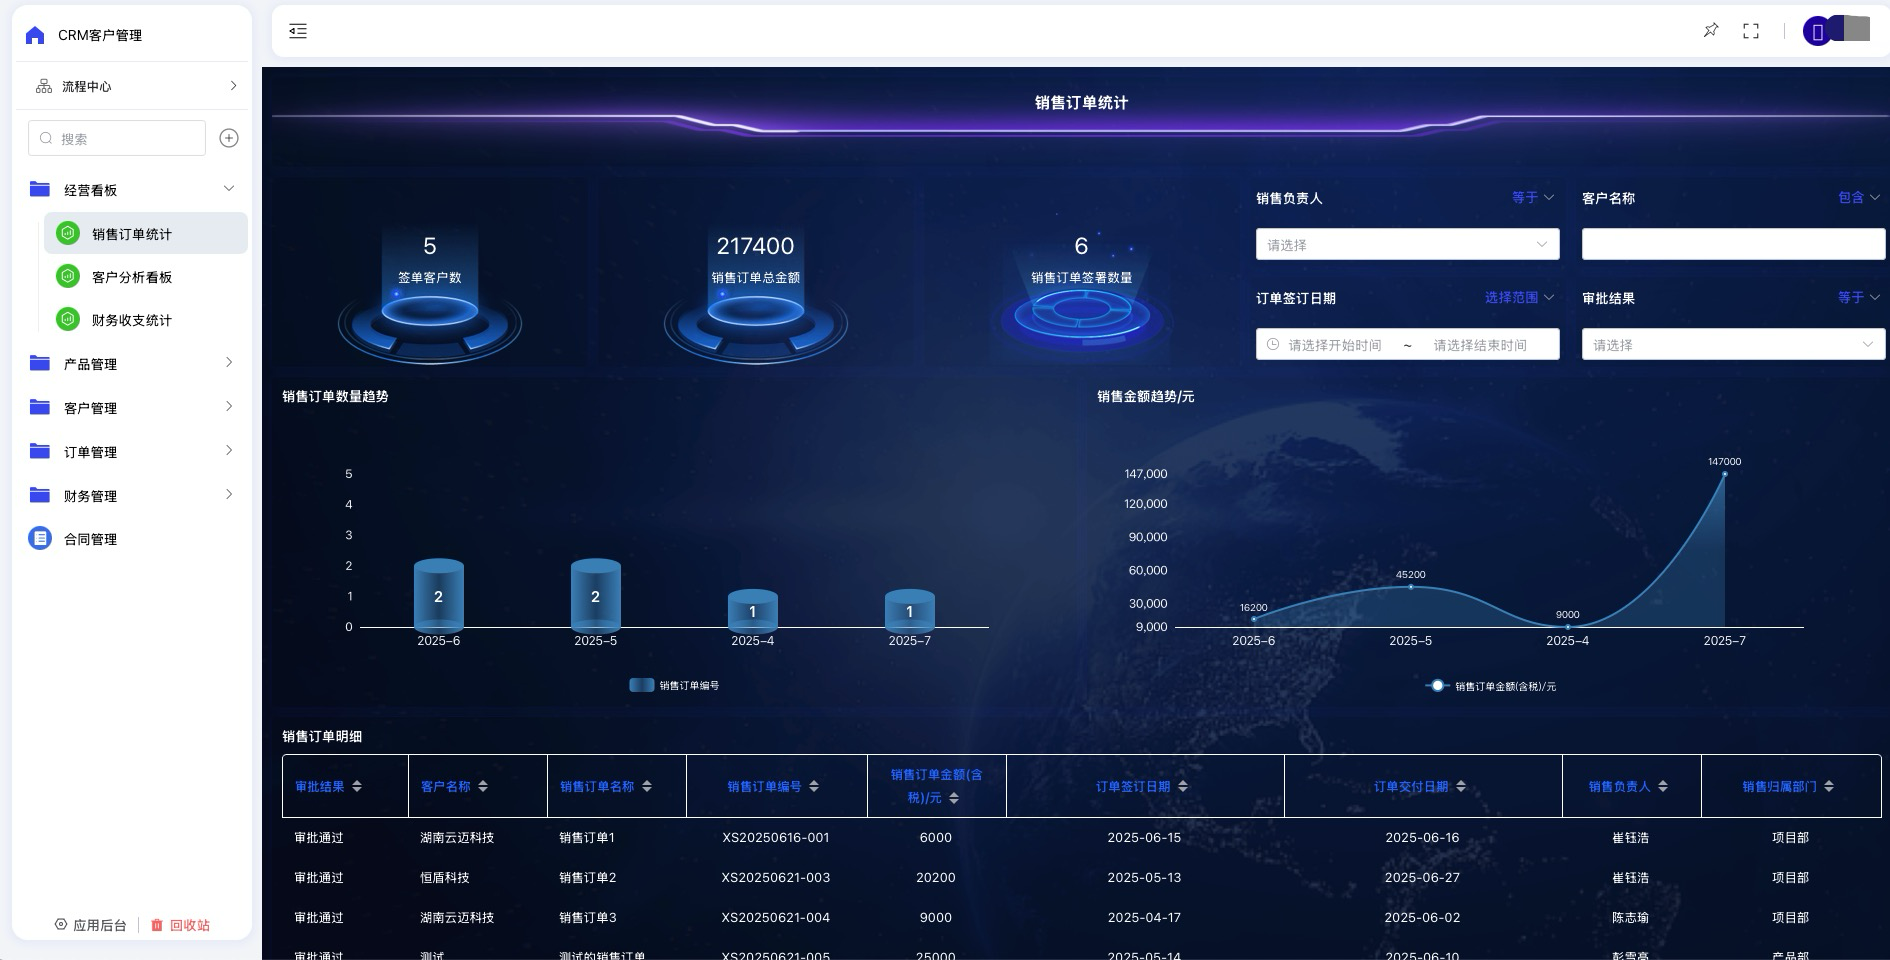Click green icon for 客户分析看板
Screen dimensions: 1890x960
[68, 276]
